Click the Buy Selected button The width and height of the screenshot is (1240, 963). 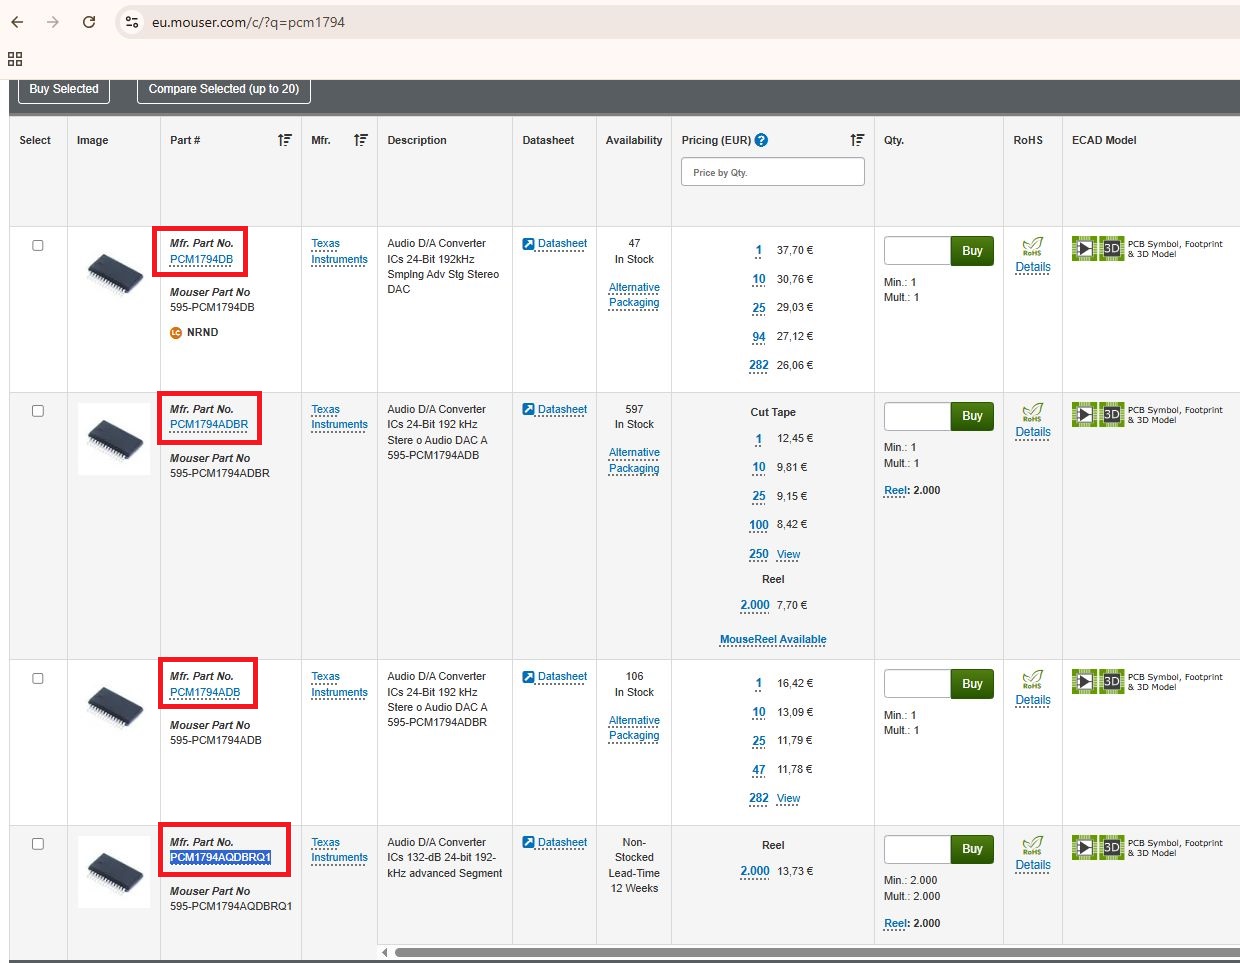tap(64, 90)
